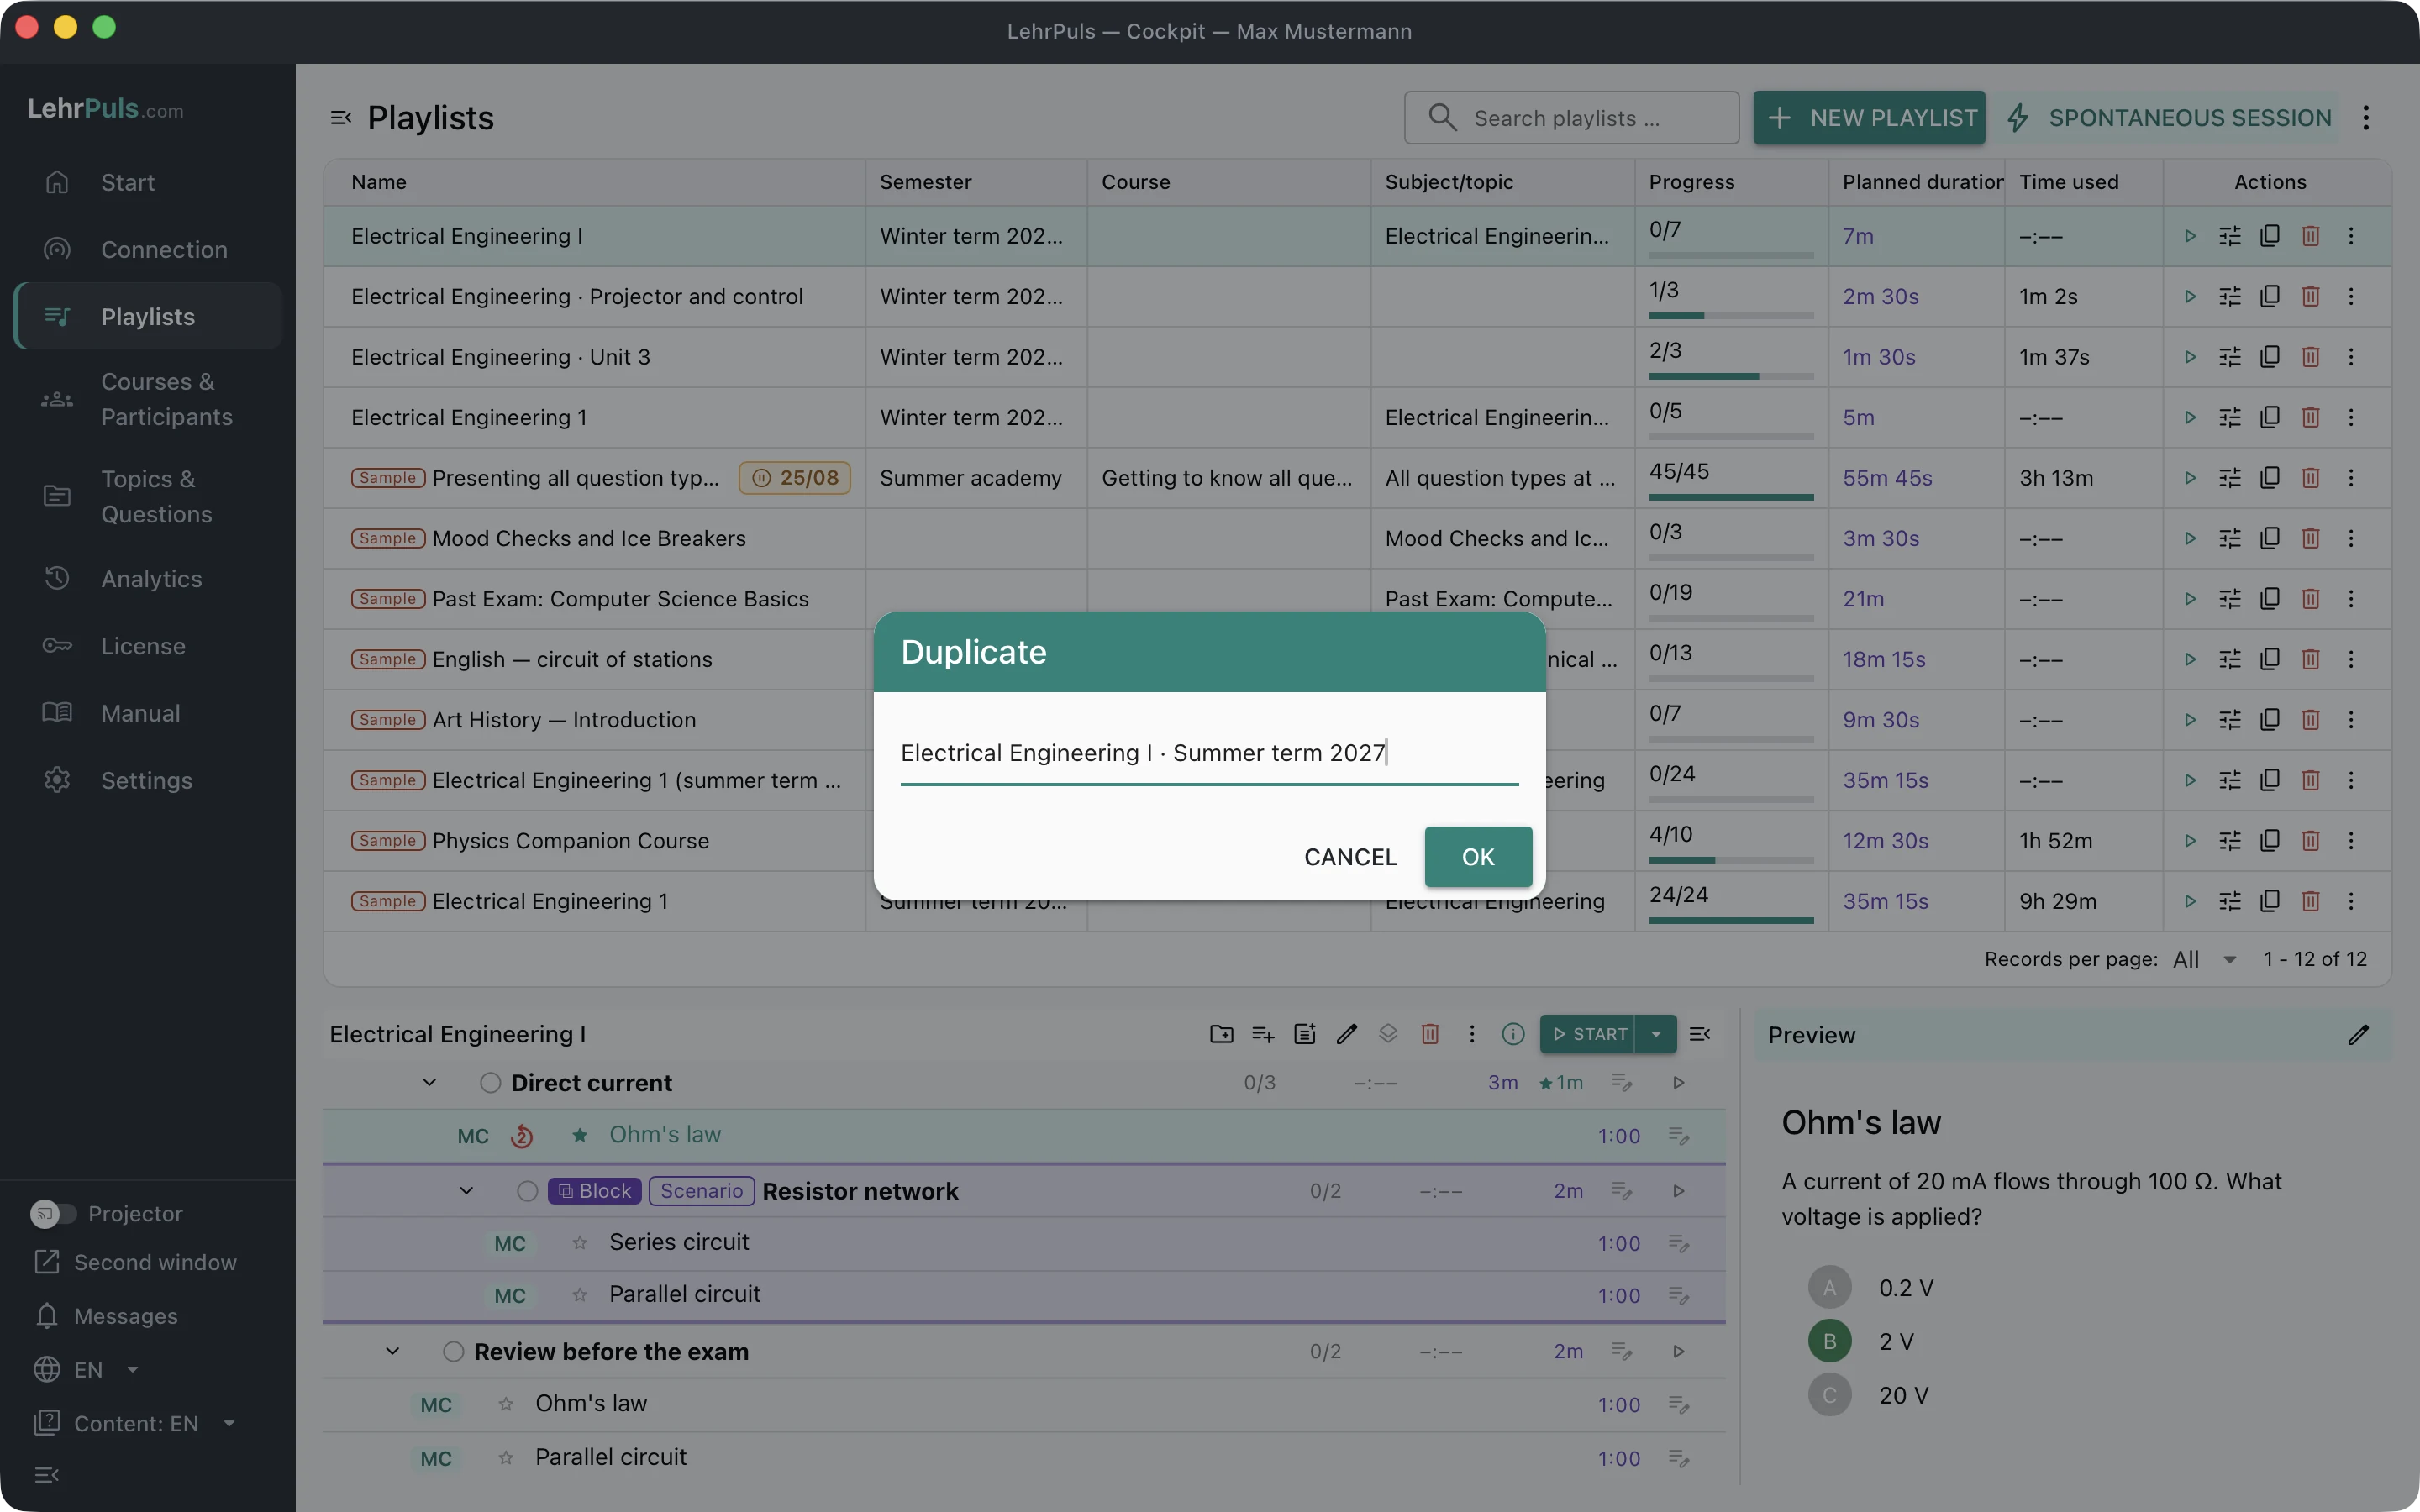Edit the Preview panel with pencil icon
2420x1512 pixels.
(x=2358, y=1035)
